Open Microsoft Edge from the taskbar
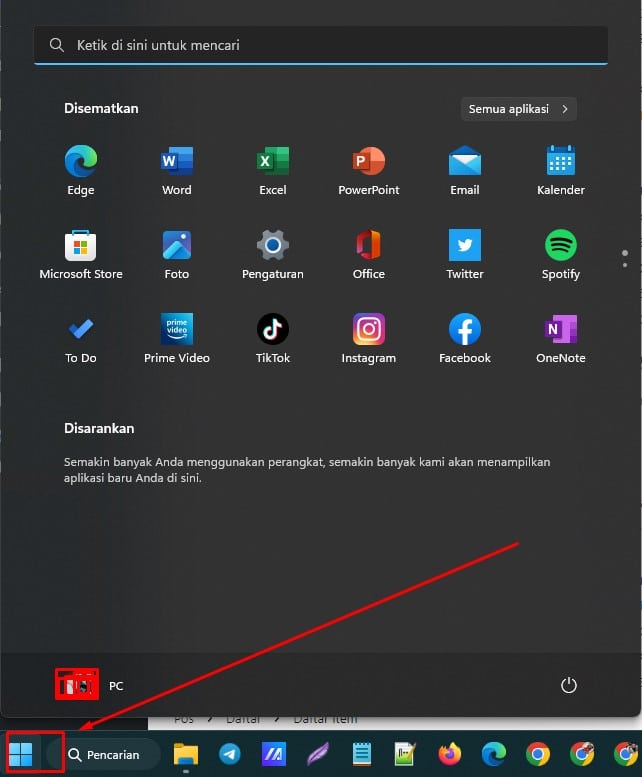This screenshot has height=777, width=642. tap(493, 754)
